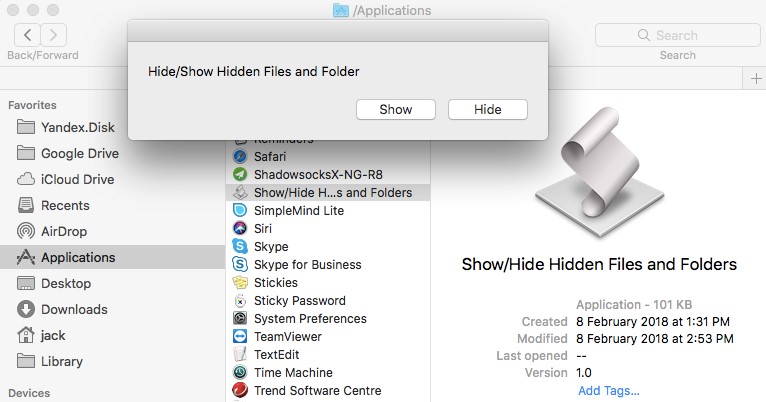Click the Back navigation arrow
The image size is (766, 402).
(x=24, y=35)
